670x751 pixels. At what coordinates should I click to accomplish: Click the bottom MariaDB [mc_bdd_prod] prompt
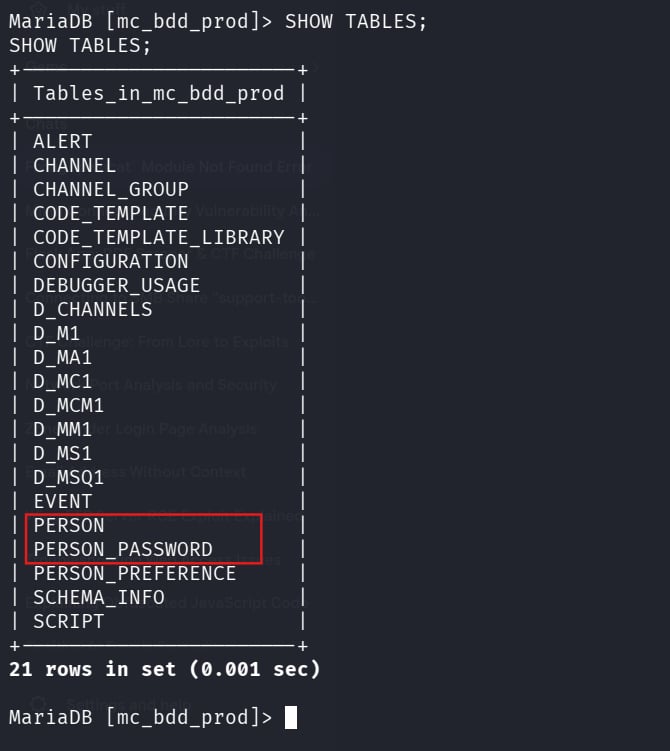point(140,717)
